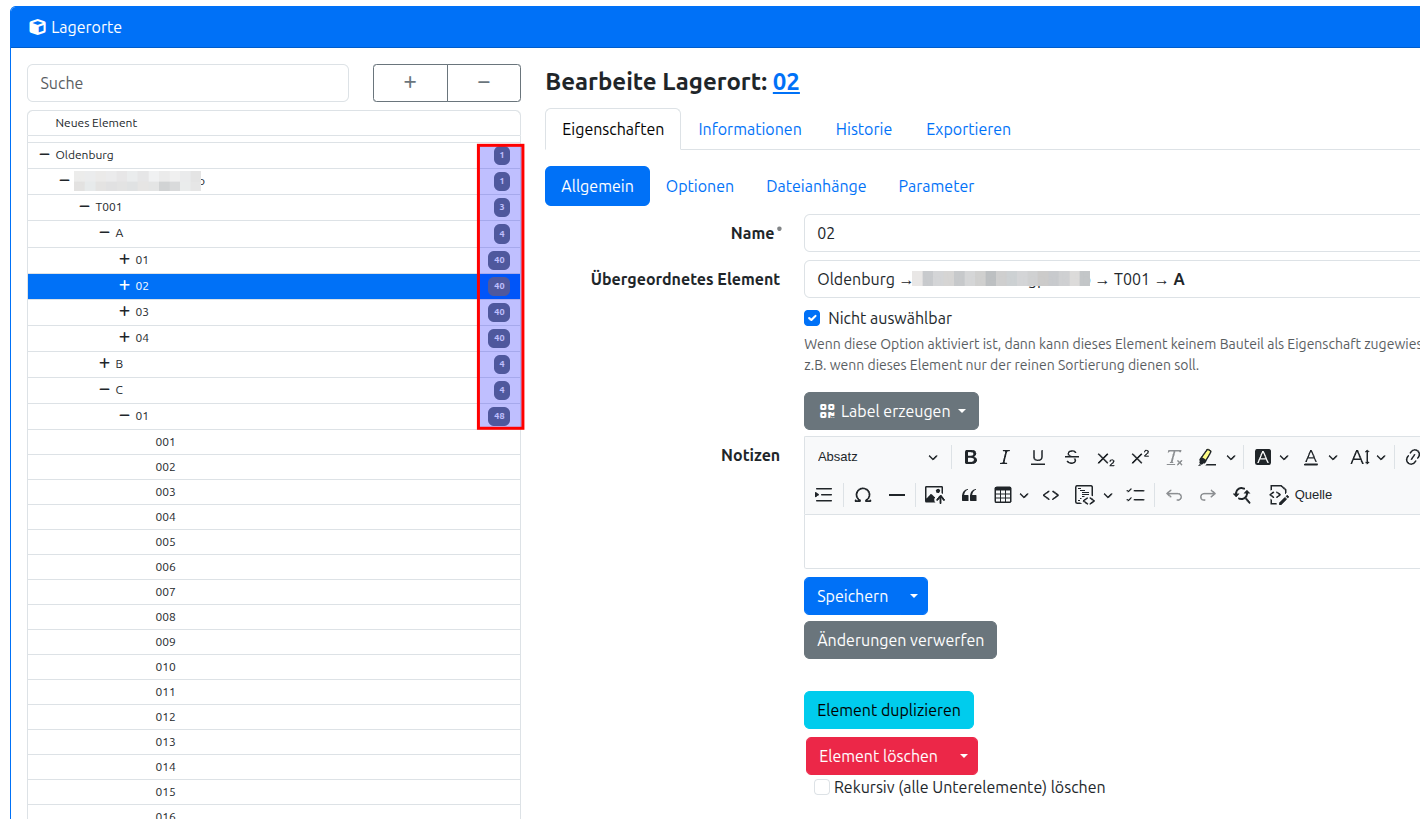Open the font background color picker
The image size is (1420, 819).
(x=1263, y=457)
